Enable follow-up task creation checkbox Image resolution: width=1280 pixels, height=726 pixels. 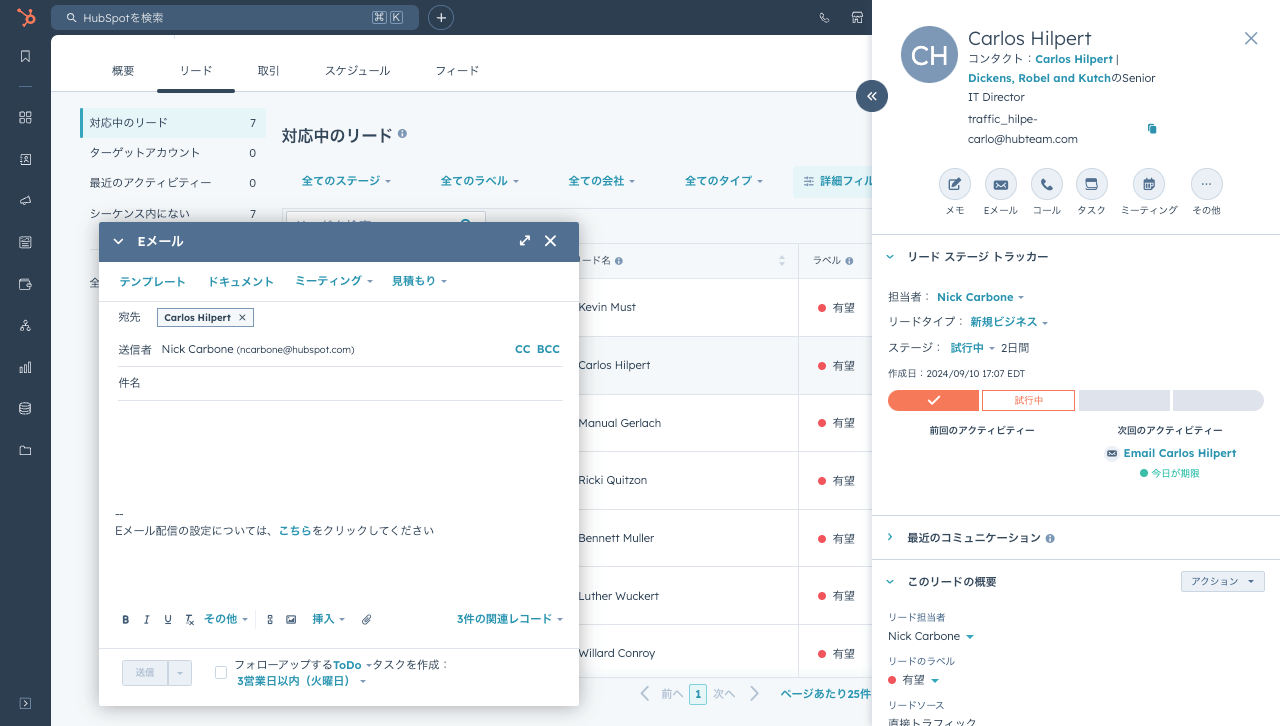[x=221, y=673]
